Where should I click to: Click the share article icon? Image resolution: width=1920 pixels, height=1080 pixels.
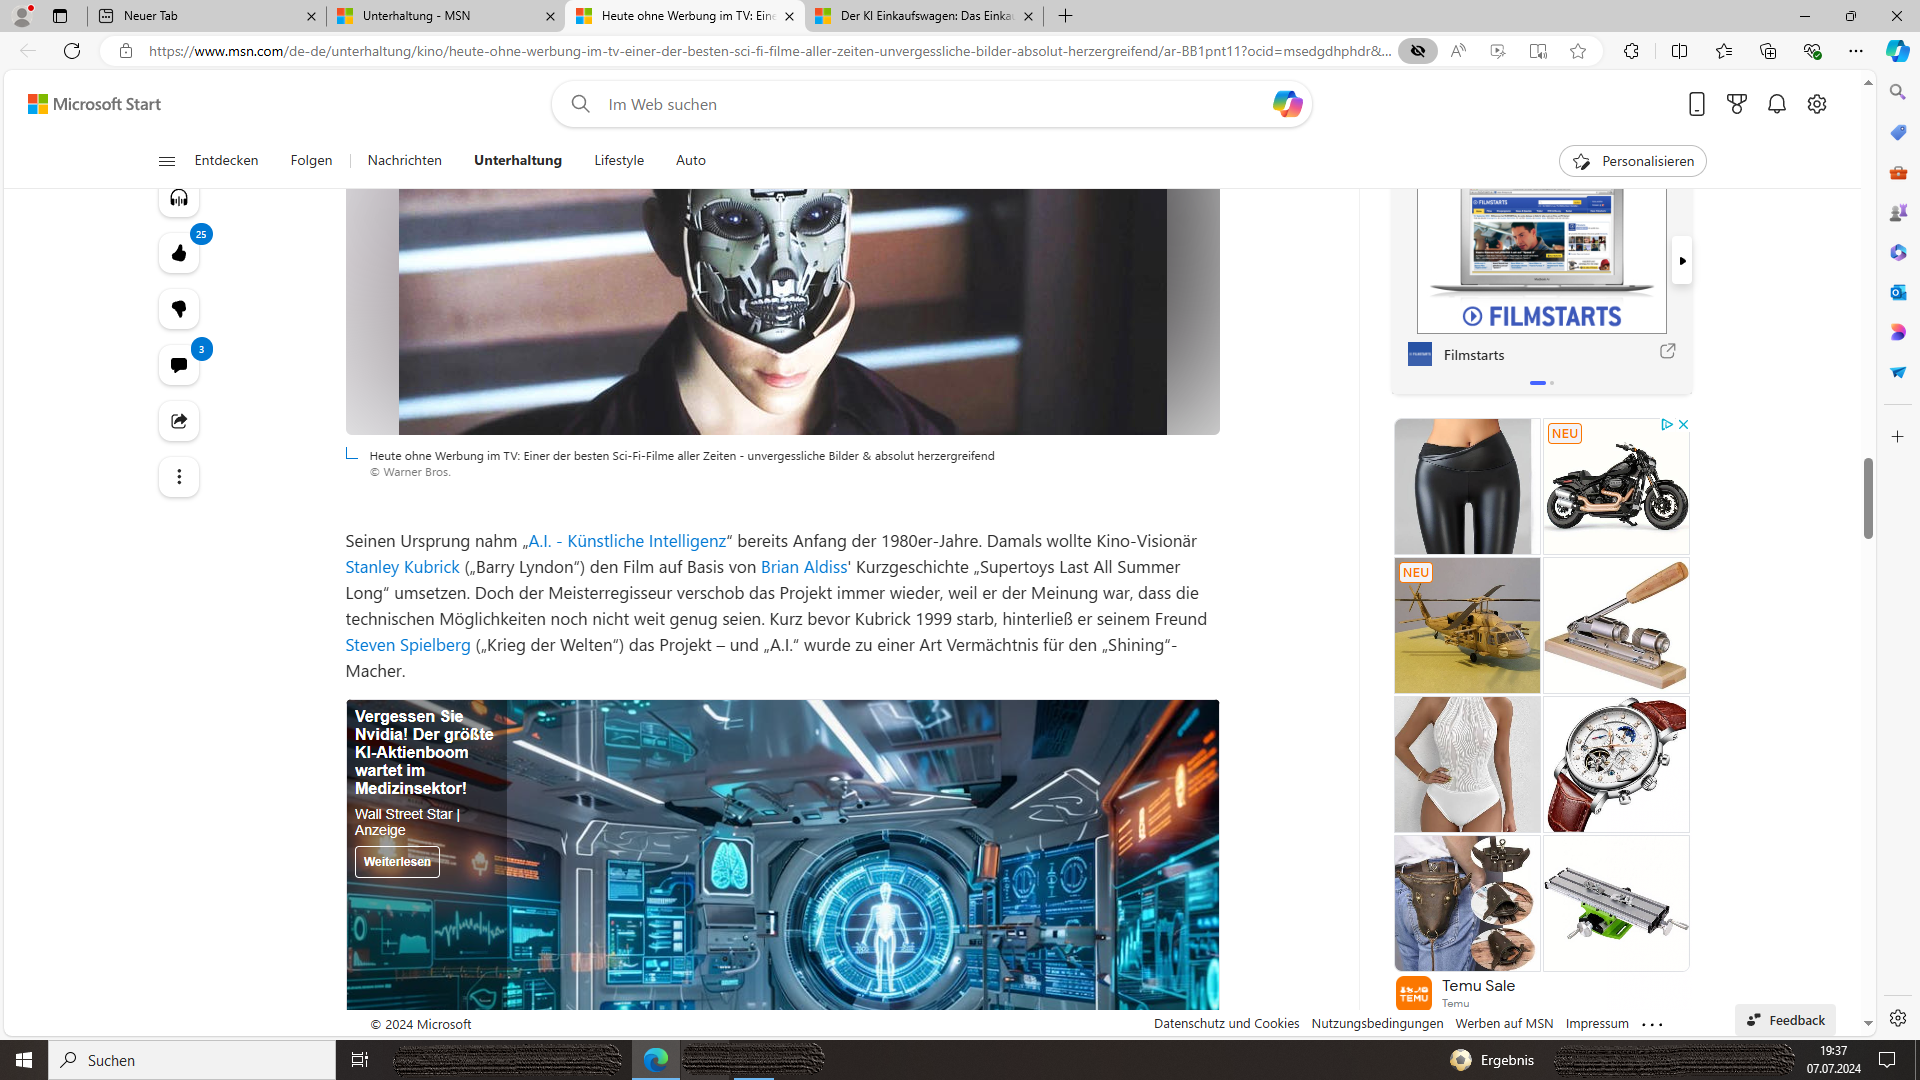click(179, 421)
